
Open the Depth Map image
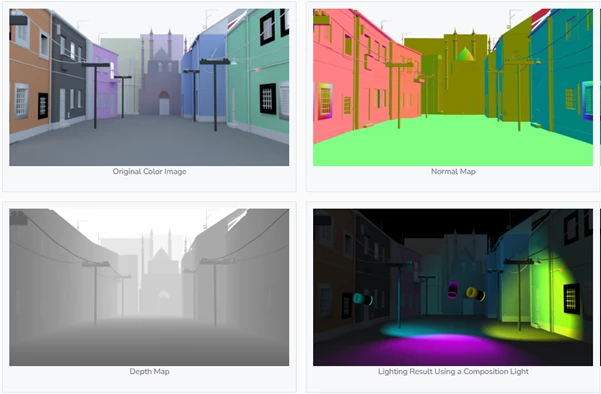(x=149, y=287)
